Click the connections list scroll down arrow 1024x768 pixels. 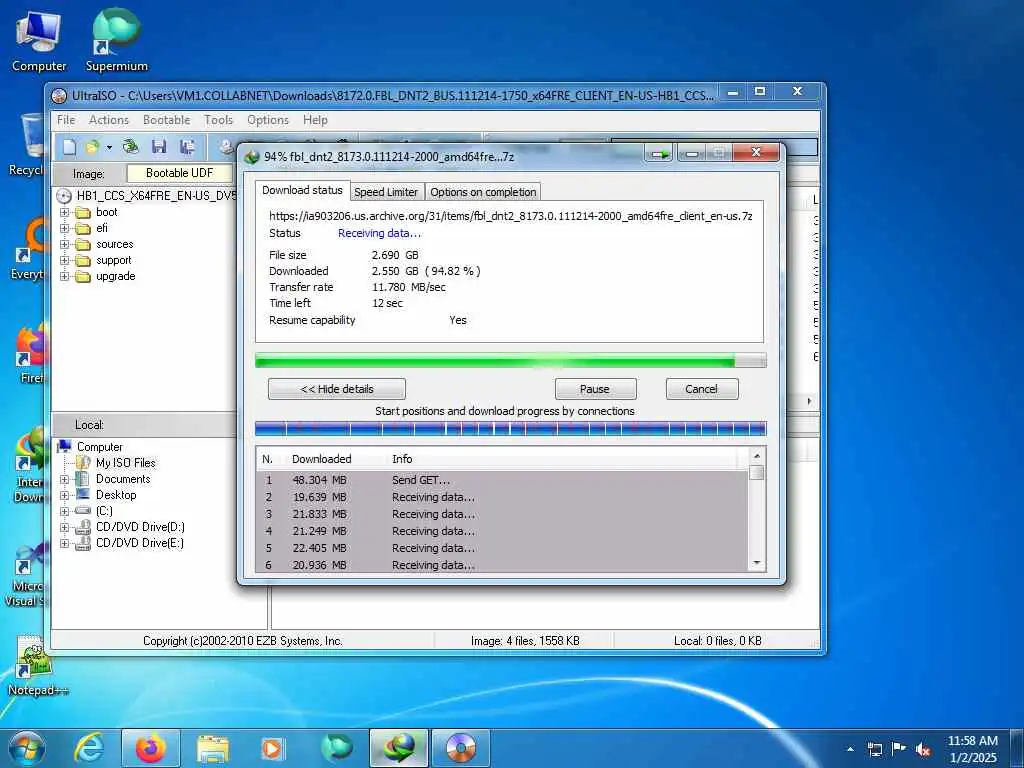point(757,563)
